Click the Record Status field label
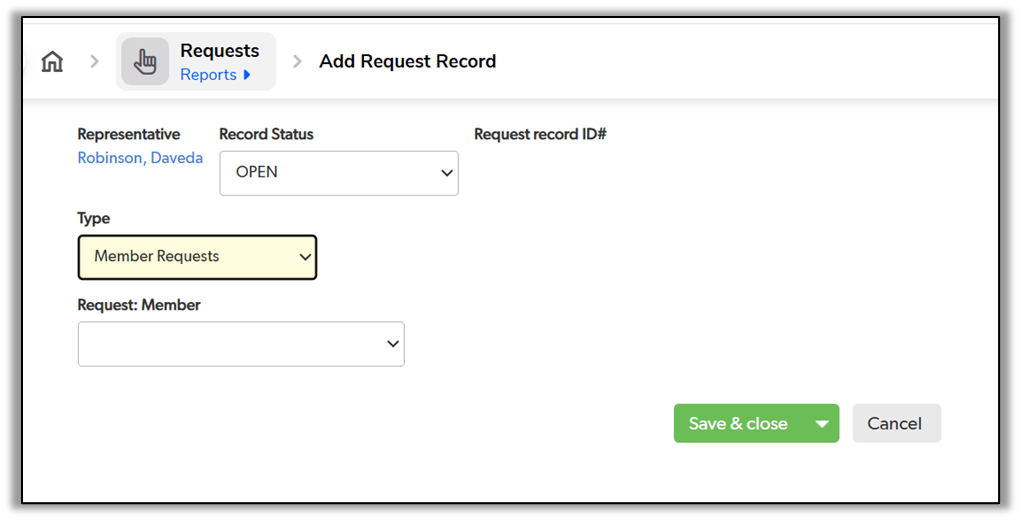 [x=266, y=134]
